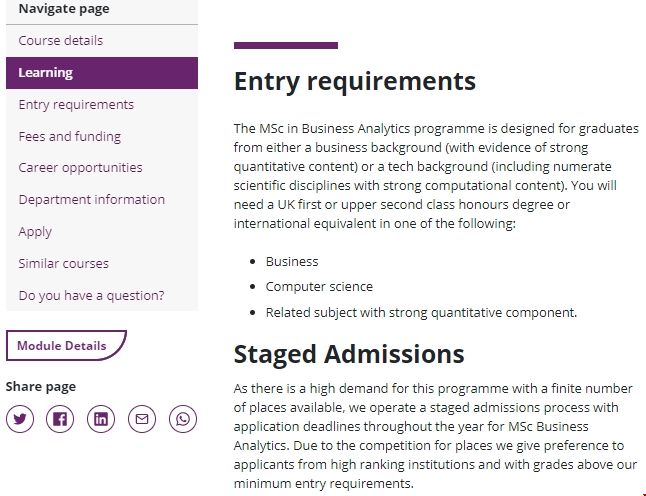Go to Fees and funding

[70, 137]
